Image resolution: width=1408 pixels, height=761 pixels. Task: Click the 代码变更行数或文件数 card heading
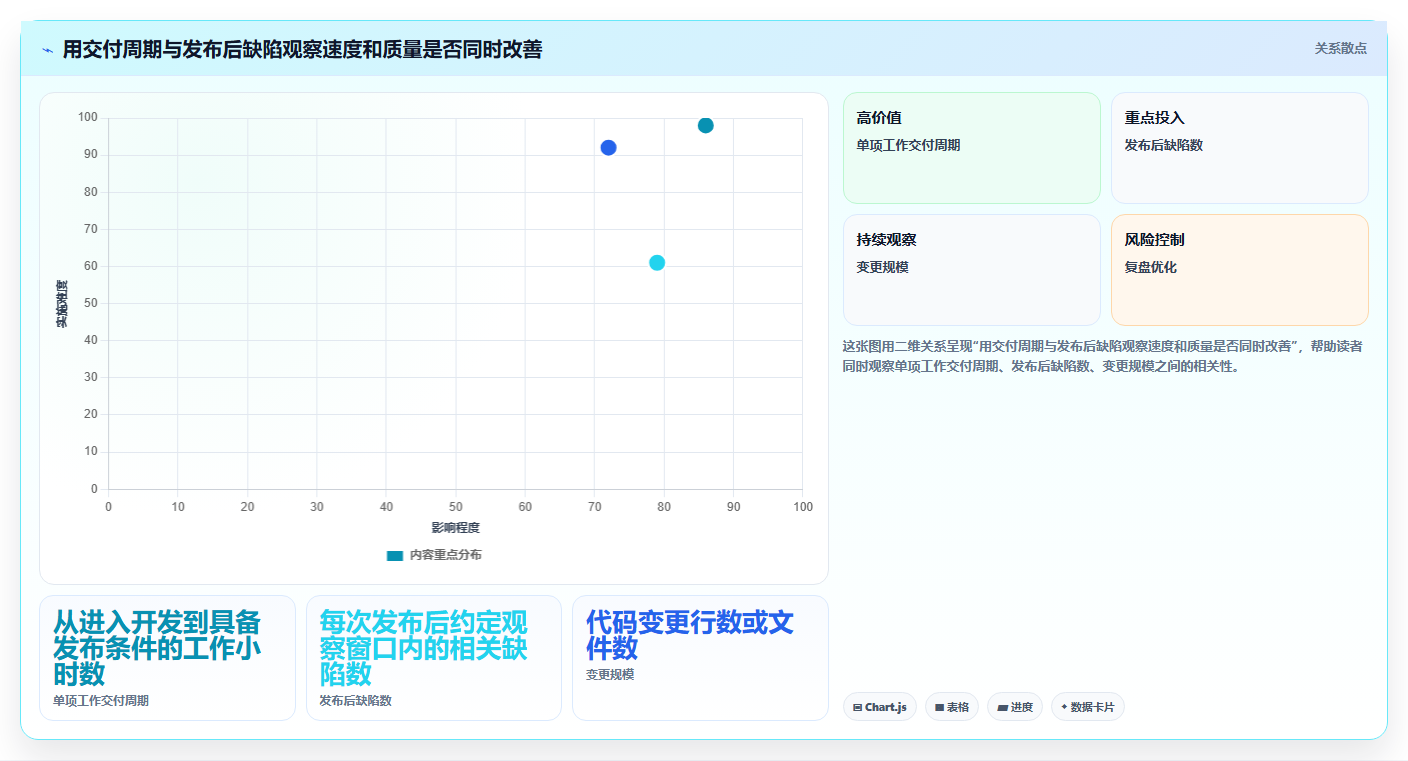click(x=690, y=635)
